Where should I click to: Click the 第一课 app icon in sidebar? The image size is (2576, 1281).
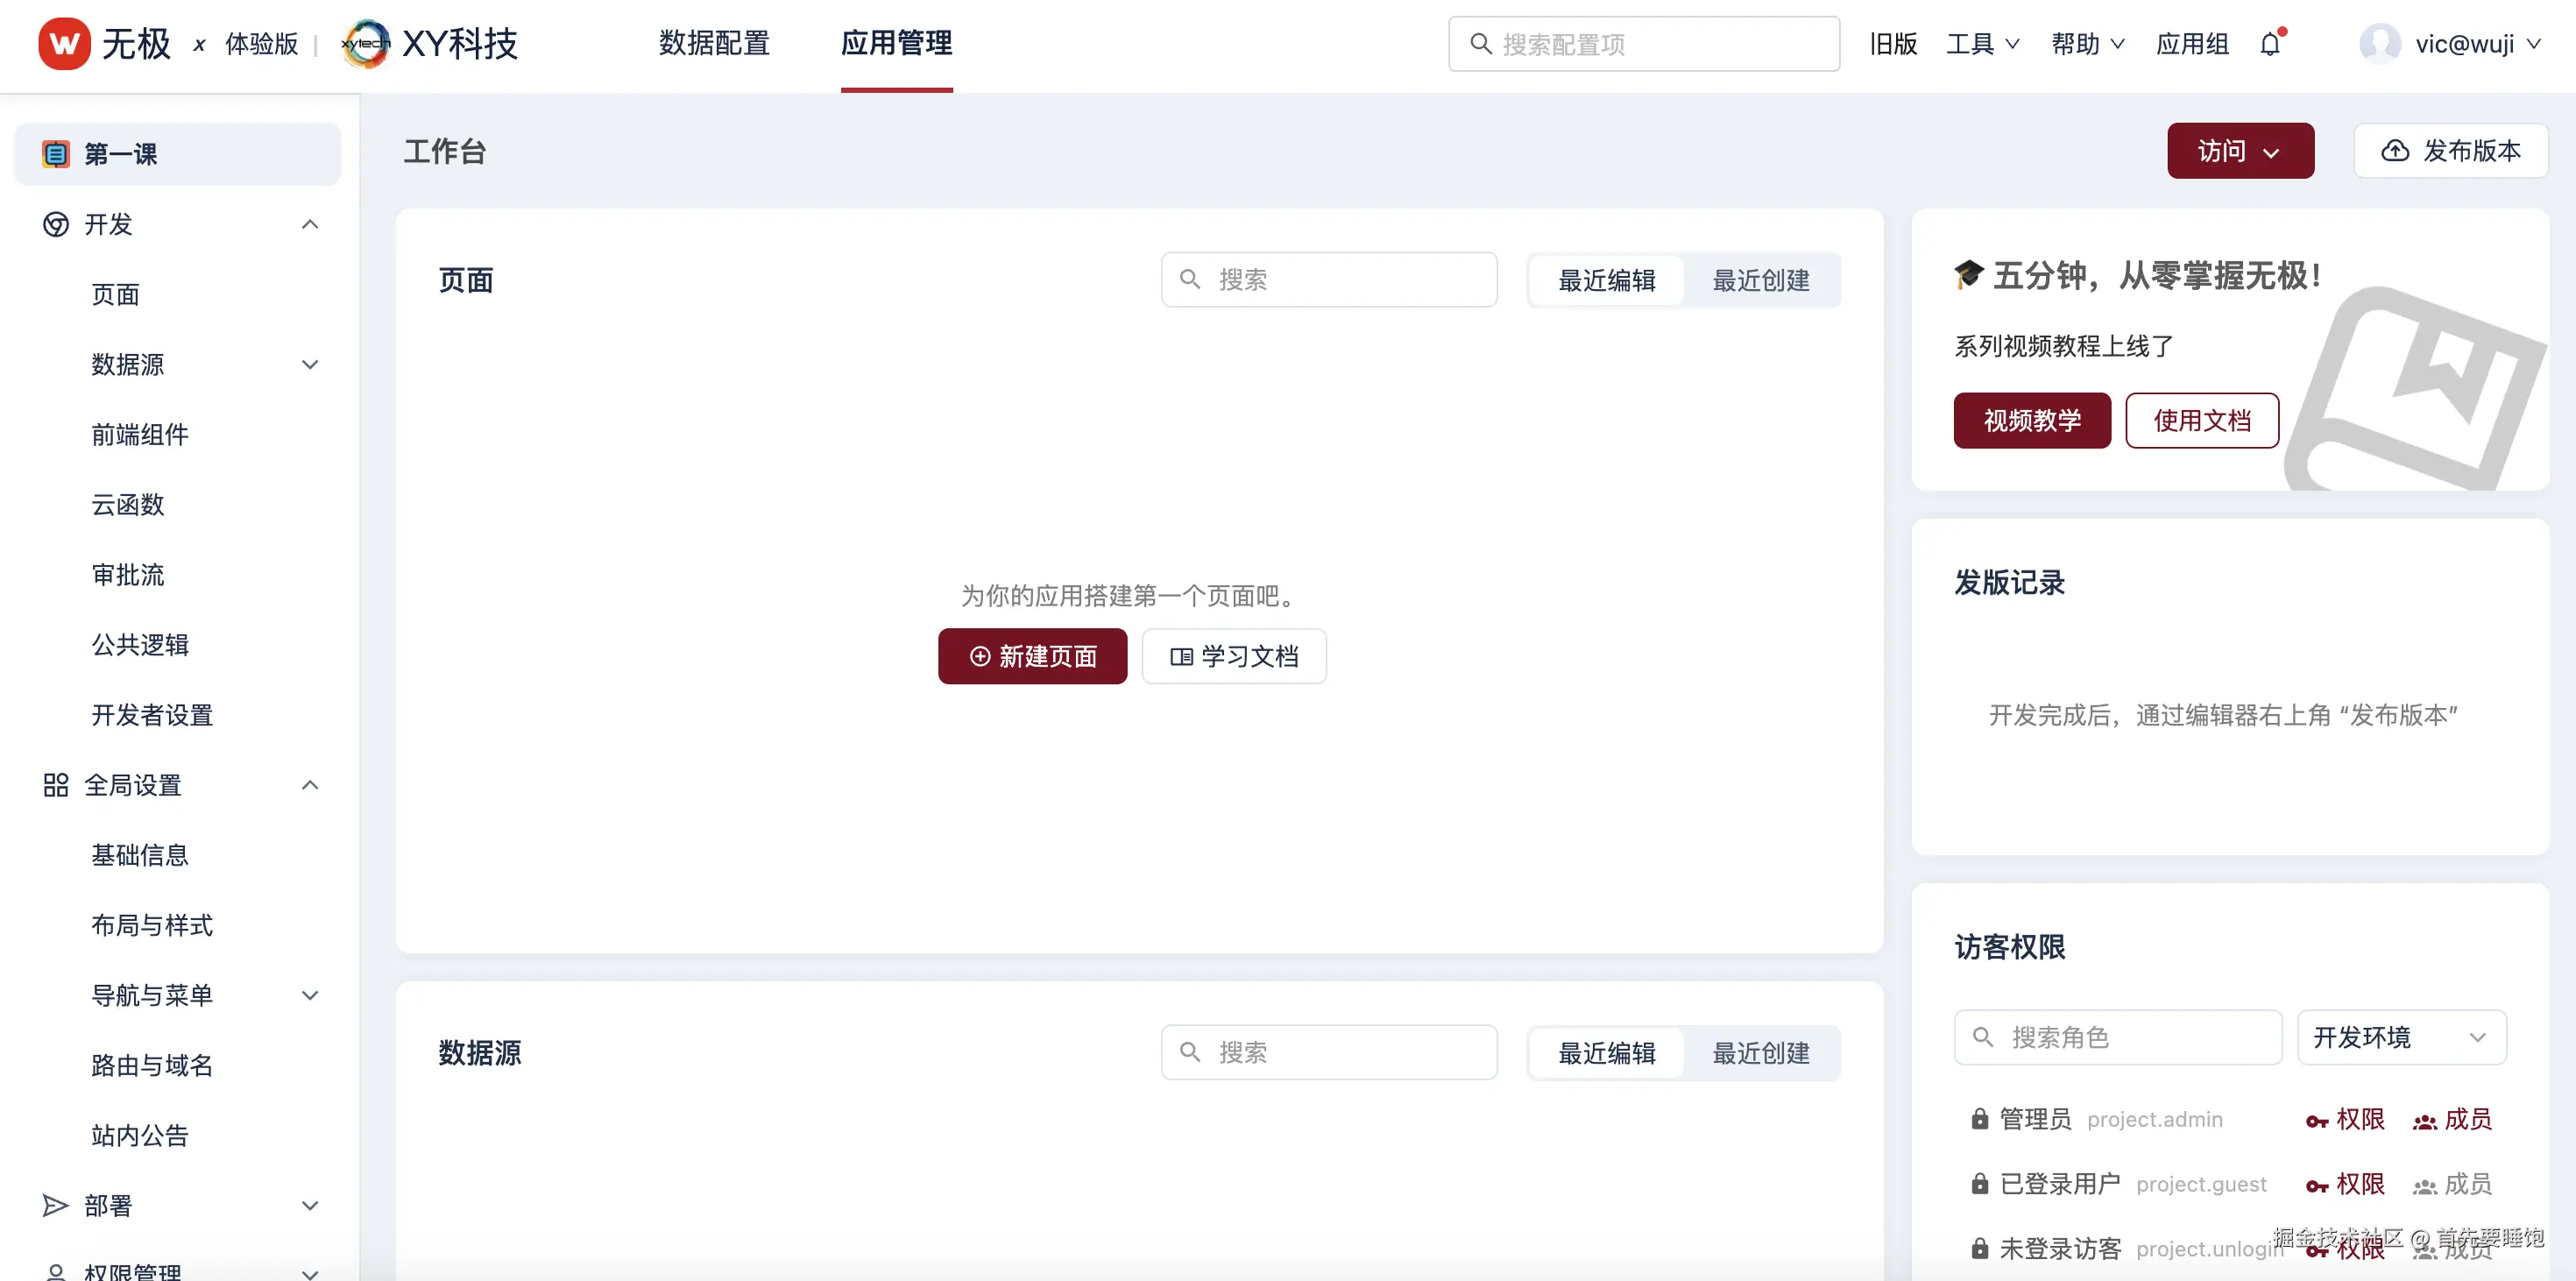(x=56, y=154)
